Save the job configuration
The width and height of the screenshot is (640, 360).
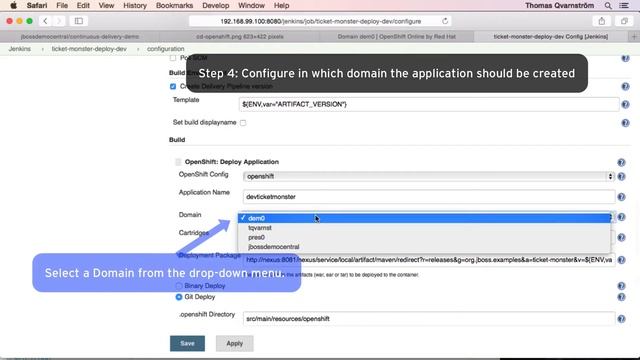pos(187,344)
